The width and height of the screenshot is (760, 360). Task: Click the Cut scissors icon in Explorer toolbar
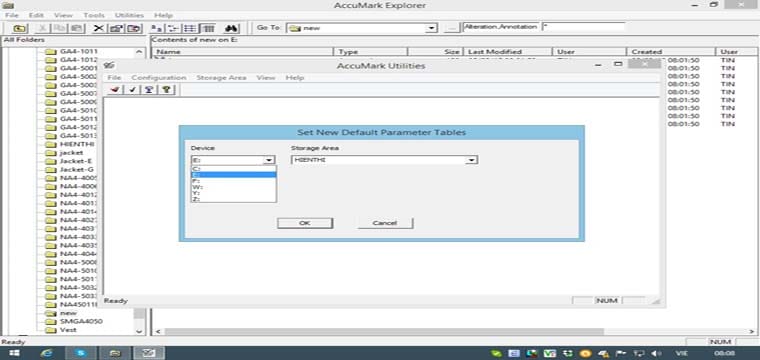[x=43, y=28]
